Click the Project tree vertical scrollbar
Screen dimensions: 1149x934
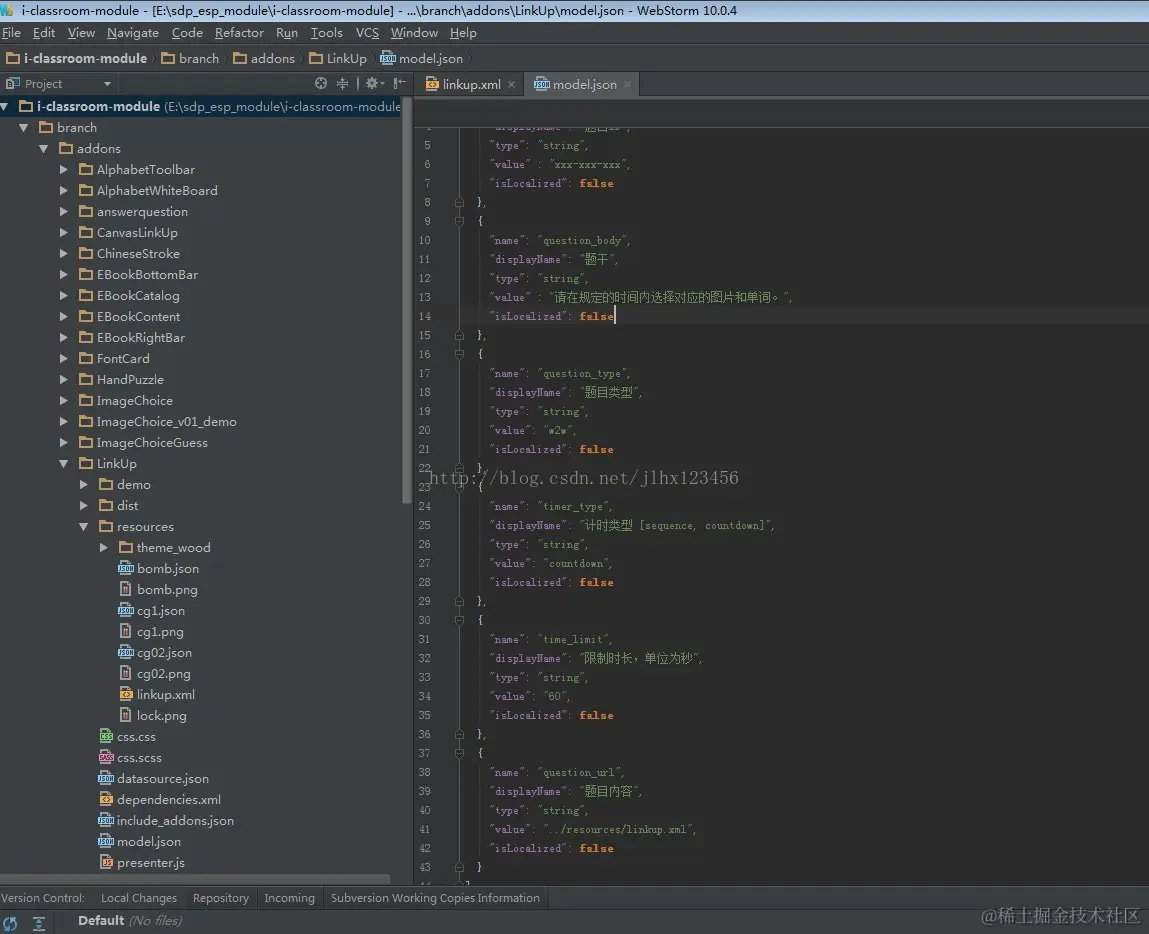pos(407,300)
